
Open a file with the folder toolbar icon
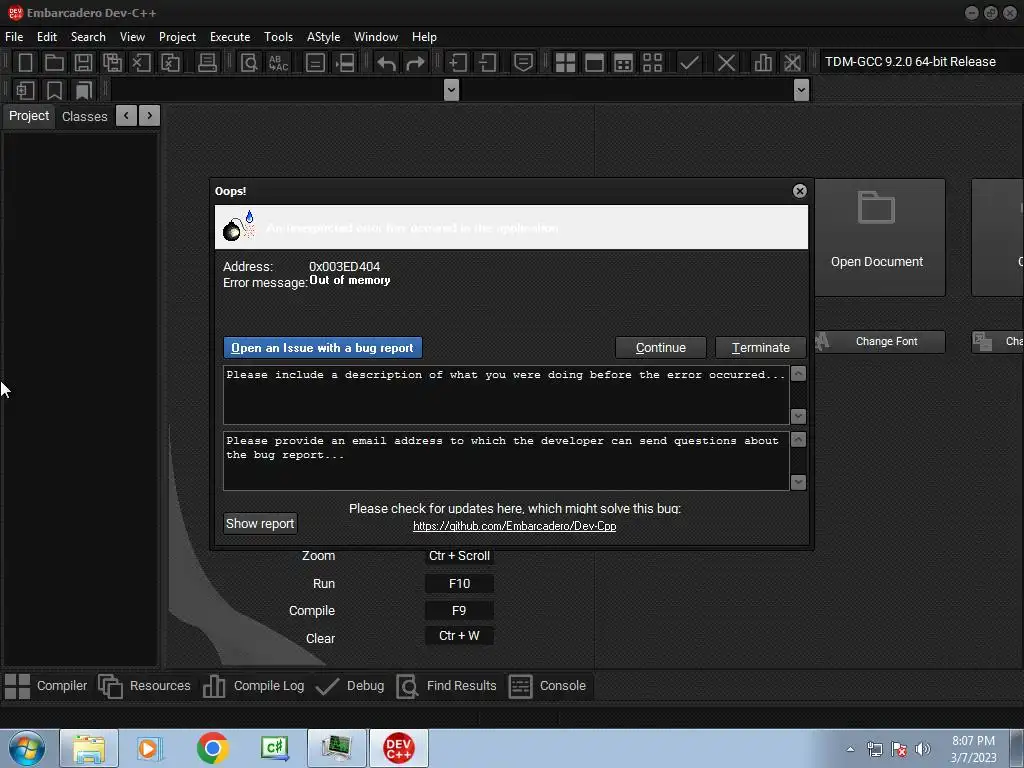pyautogui.click(x=54, y=63)
